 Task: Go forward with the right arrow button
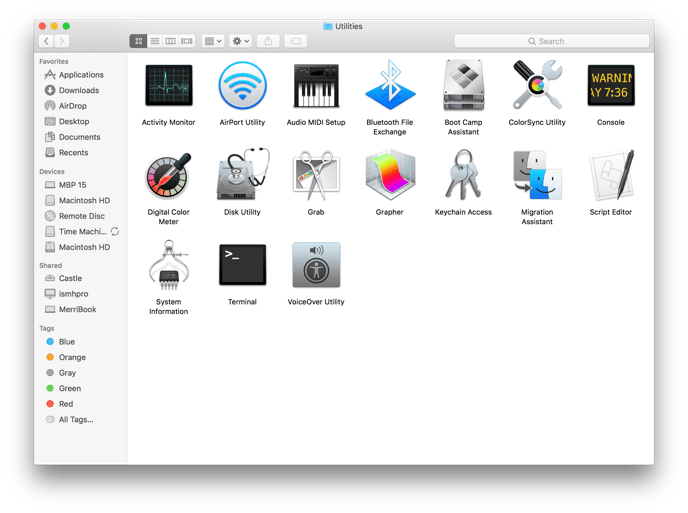click(61, 41)
